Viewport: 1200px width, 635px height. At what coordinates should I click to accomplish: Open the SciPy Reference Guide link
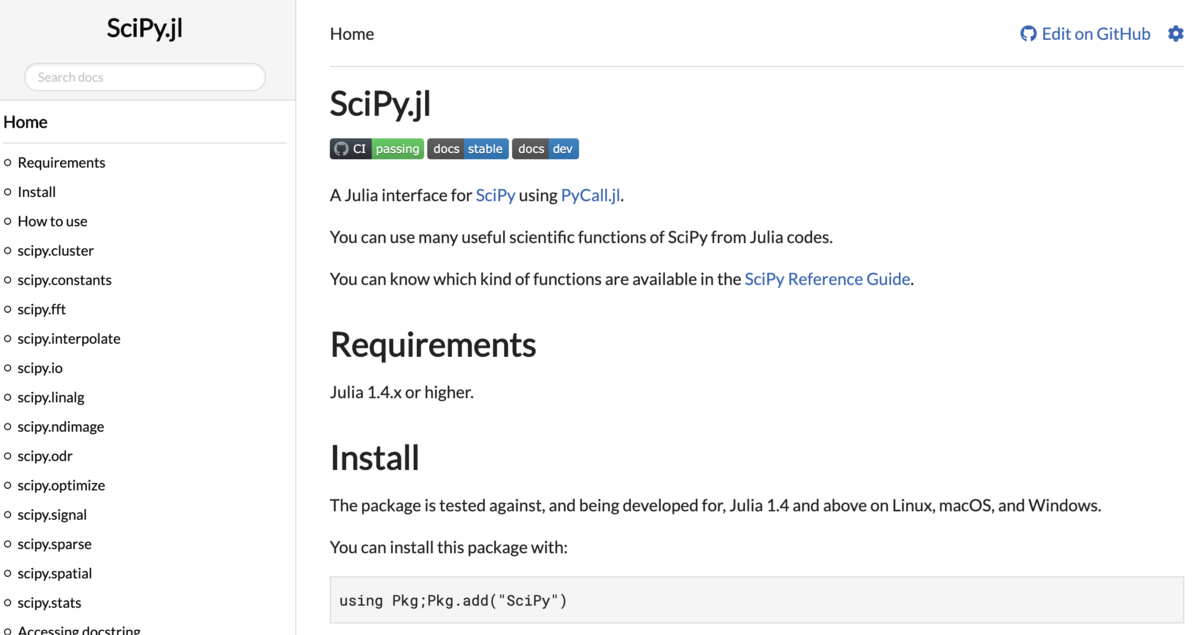pos(827,279)
